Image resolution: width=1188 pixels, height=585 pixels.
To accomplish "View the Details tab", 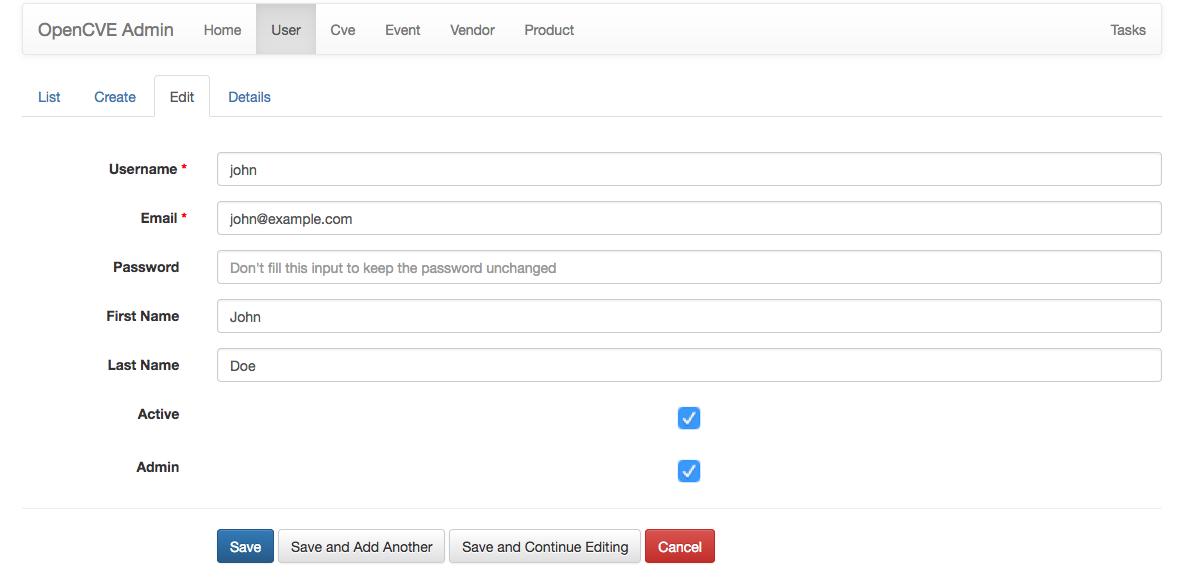I will pos(249,97).
